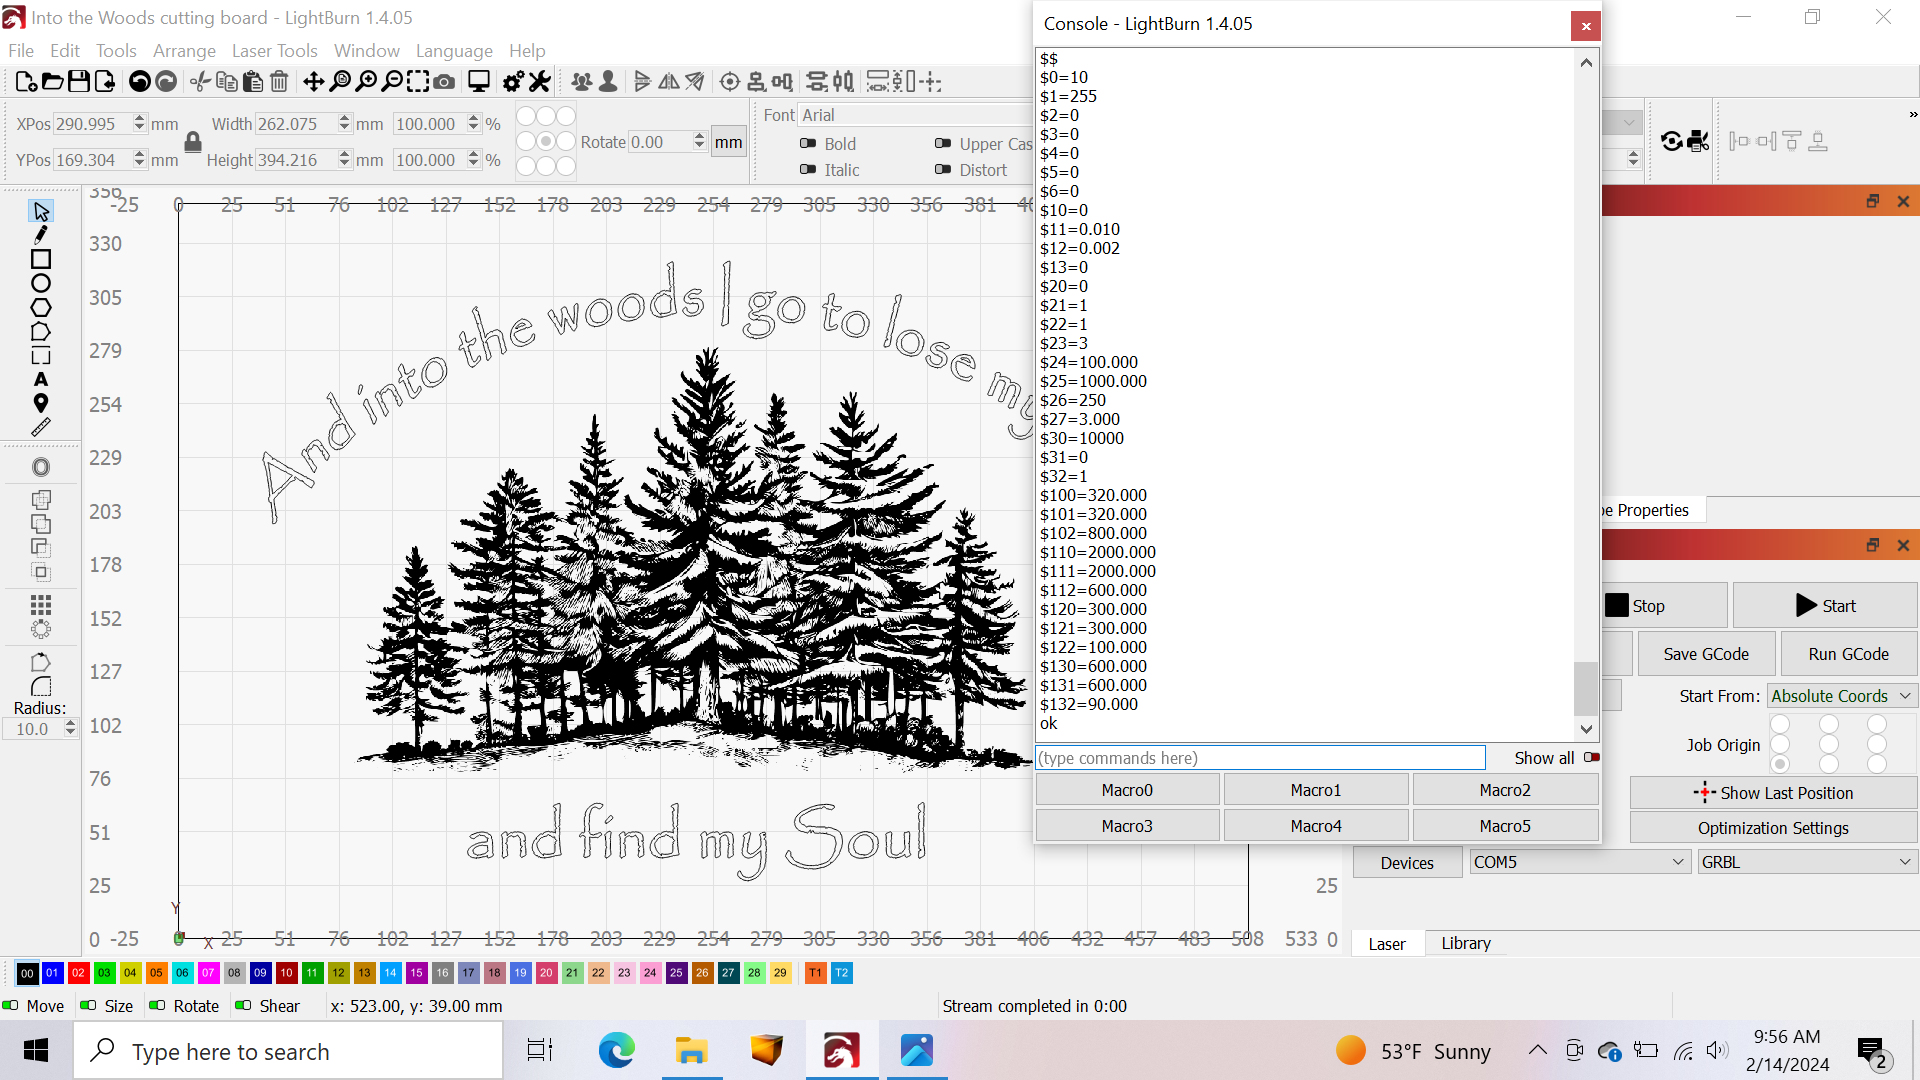The height and width of the screenshot is (1080, 1920).
Task: Click the New file icon
Action: [x=27, y=82]
